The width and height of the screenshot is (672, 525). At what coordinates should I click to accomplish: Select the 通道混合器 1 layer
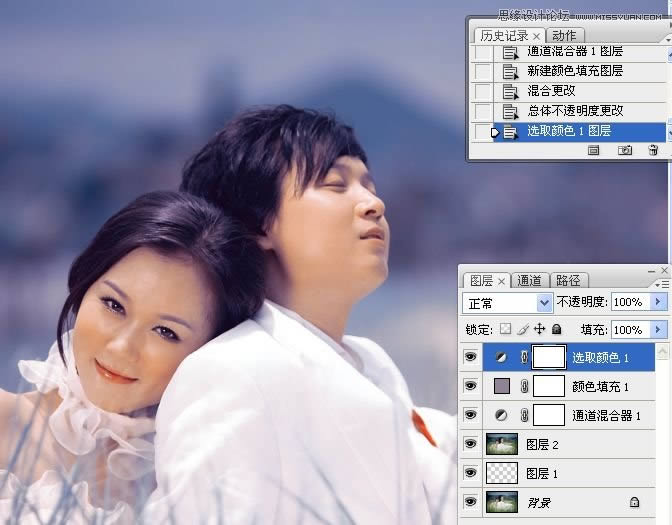click(x=600, y=415)
